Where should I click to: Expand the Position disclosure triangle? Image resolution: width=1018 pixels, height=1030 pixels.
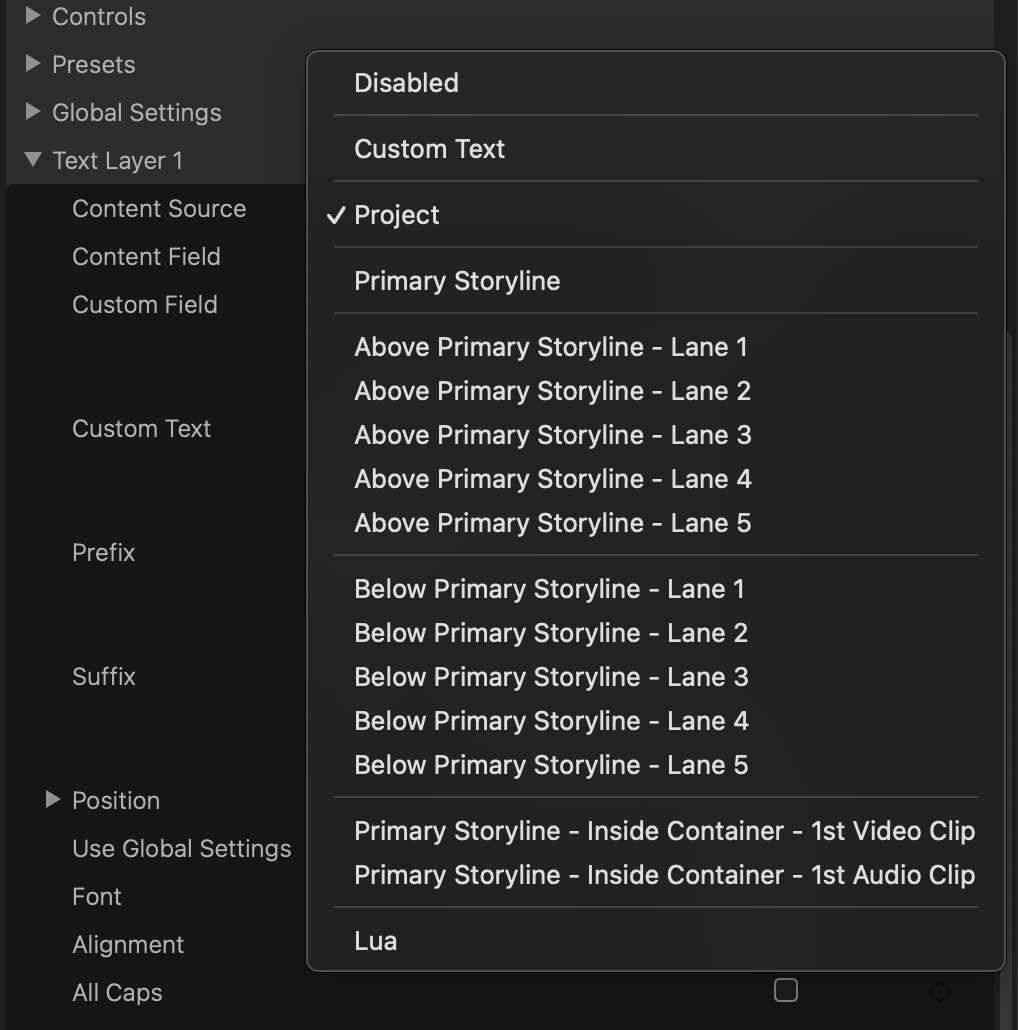tap(53, 800)
